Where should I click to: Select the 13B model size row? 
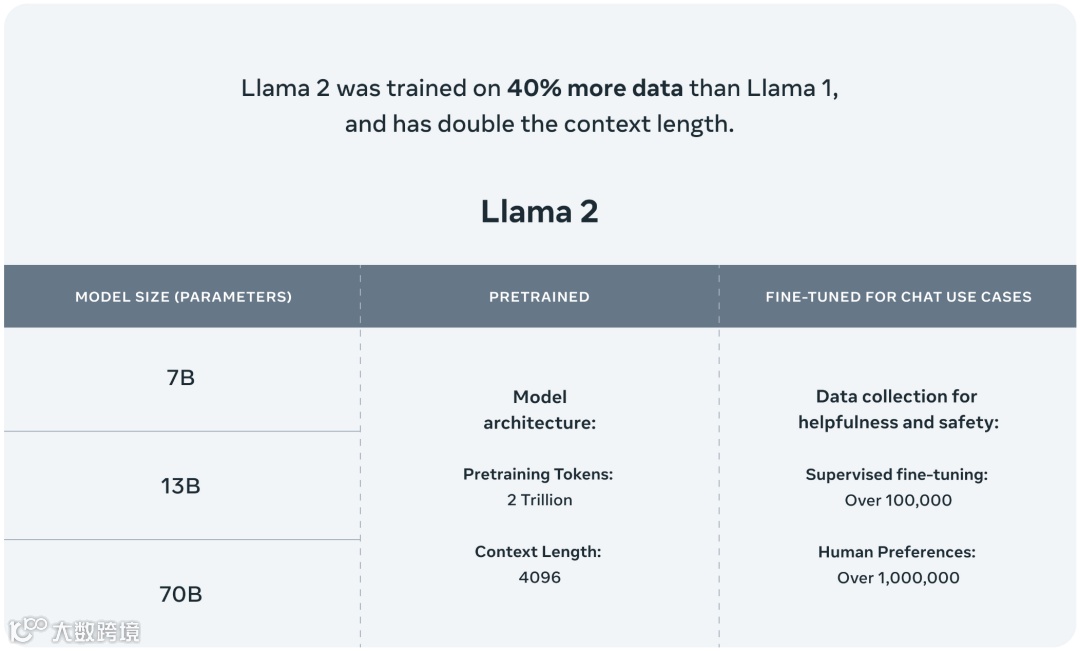click(x=182, y=486)
